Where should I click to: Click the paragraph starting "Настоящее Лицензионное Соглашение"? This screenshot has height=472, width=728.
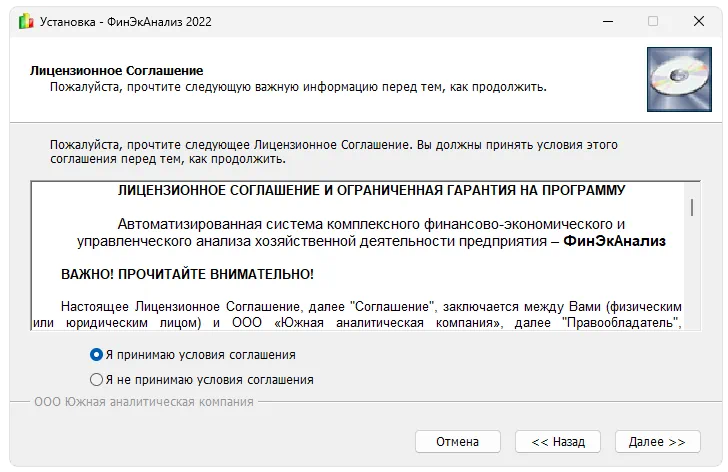click(x=357, y=315)
